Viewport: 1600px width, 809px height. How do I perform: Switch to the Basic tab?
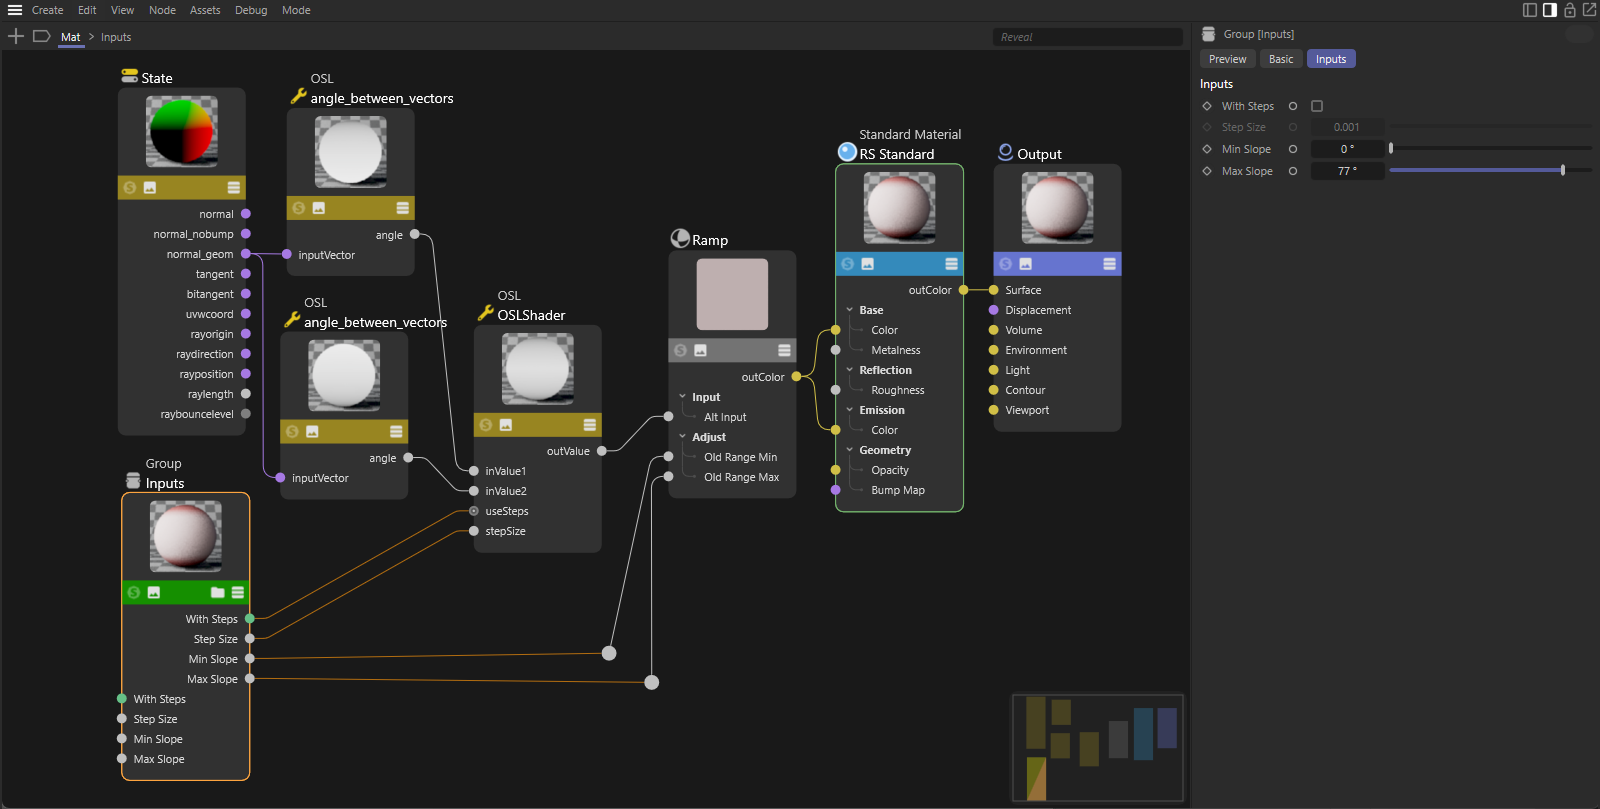click(x=1281, y=59)
